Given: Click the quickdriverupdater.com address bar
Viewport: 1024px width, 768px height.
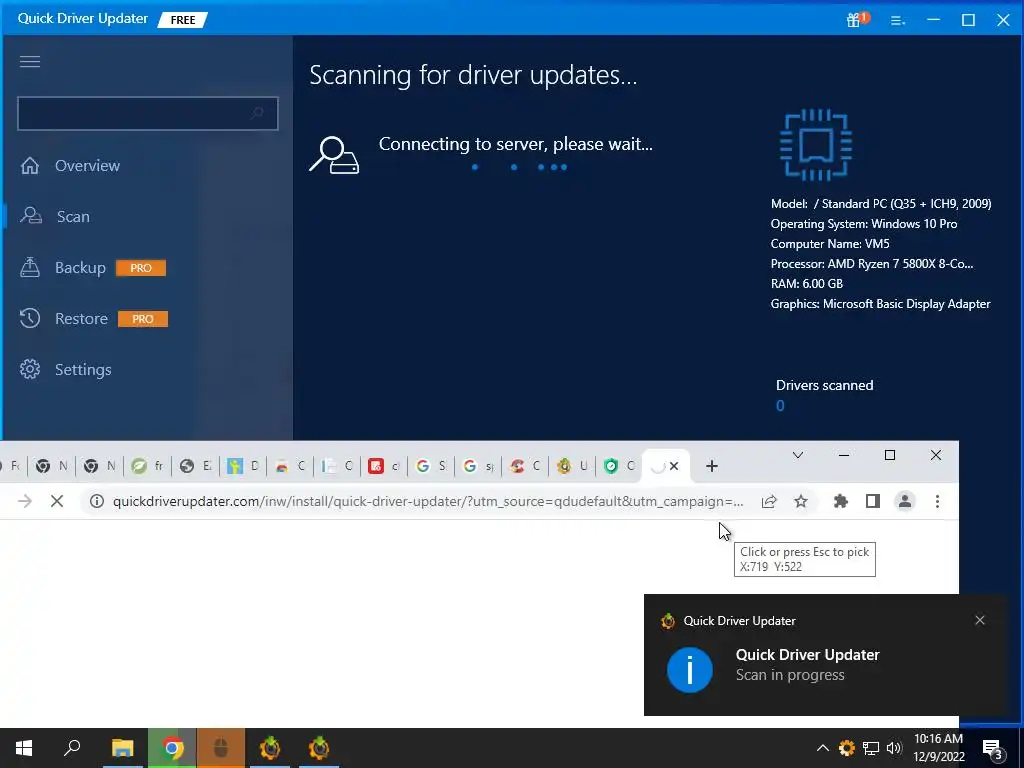Looking at the screenshot, I should pos(428,502).
